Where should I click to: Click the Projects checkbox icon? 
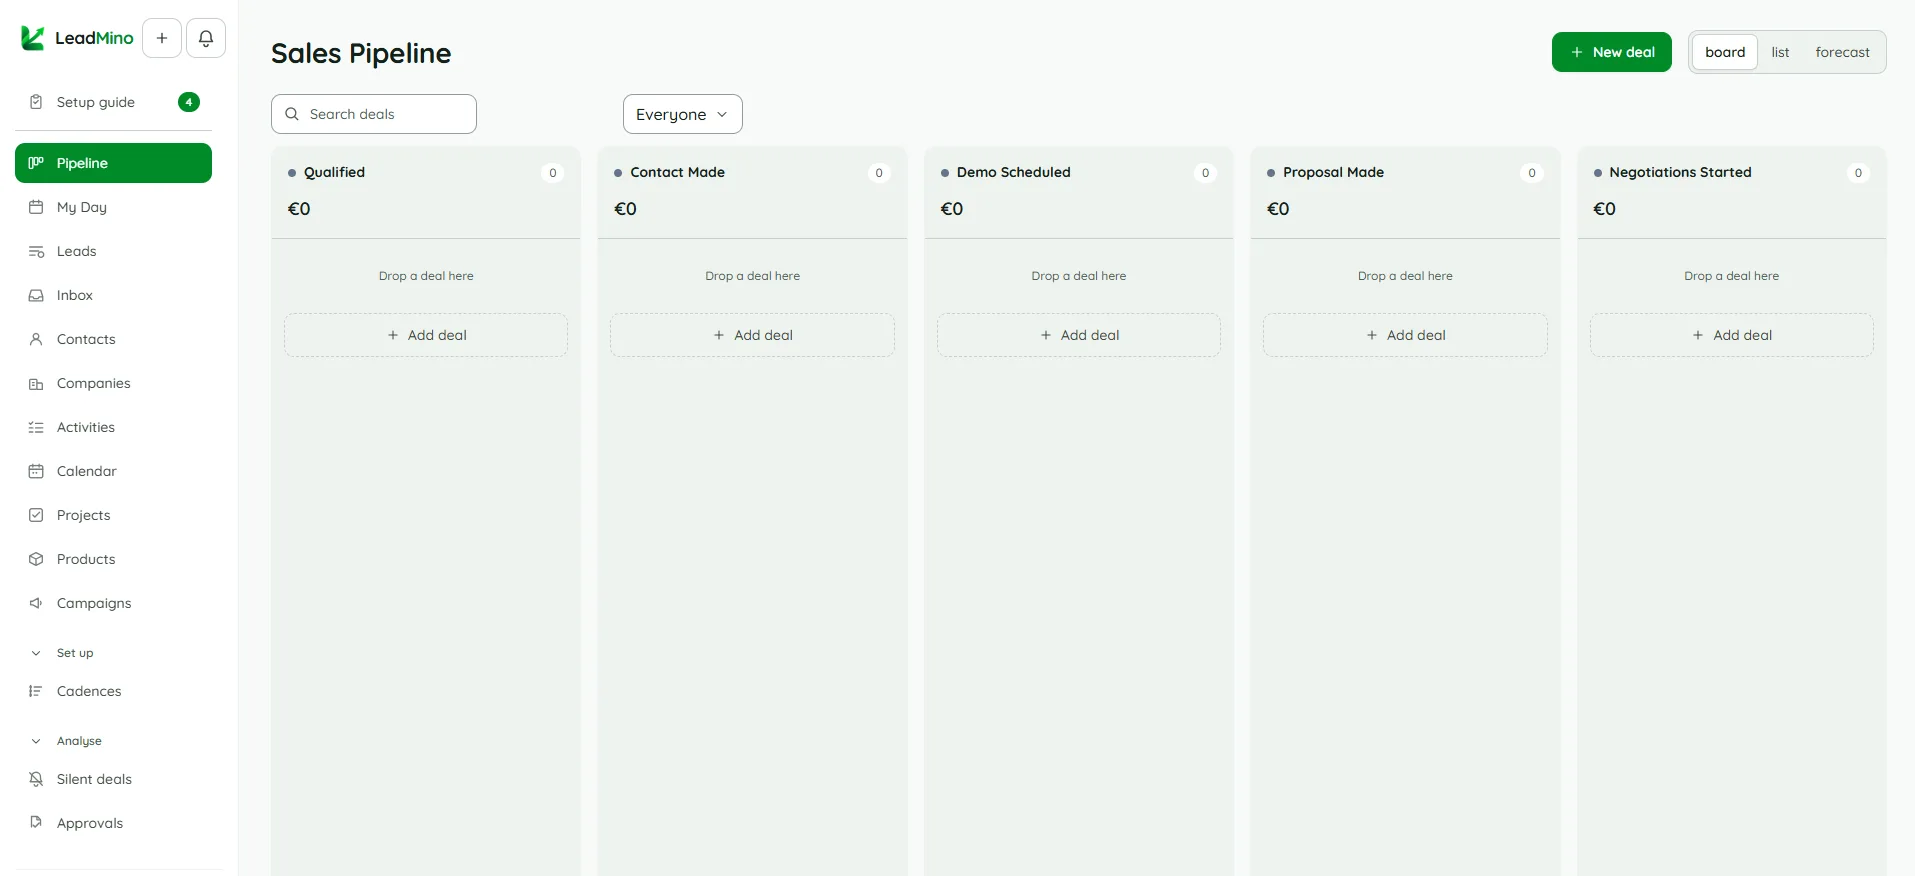tap(36, 515)
